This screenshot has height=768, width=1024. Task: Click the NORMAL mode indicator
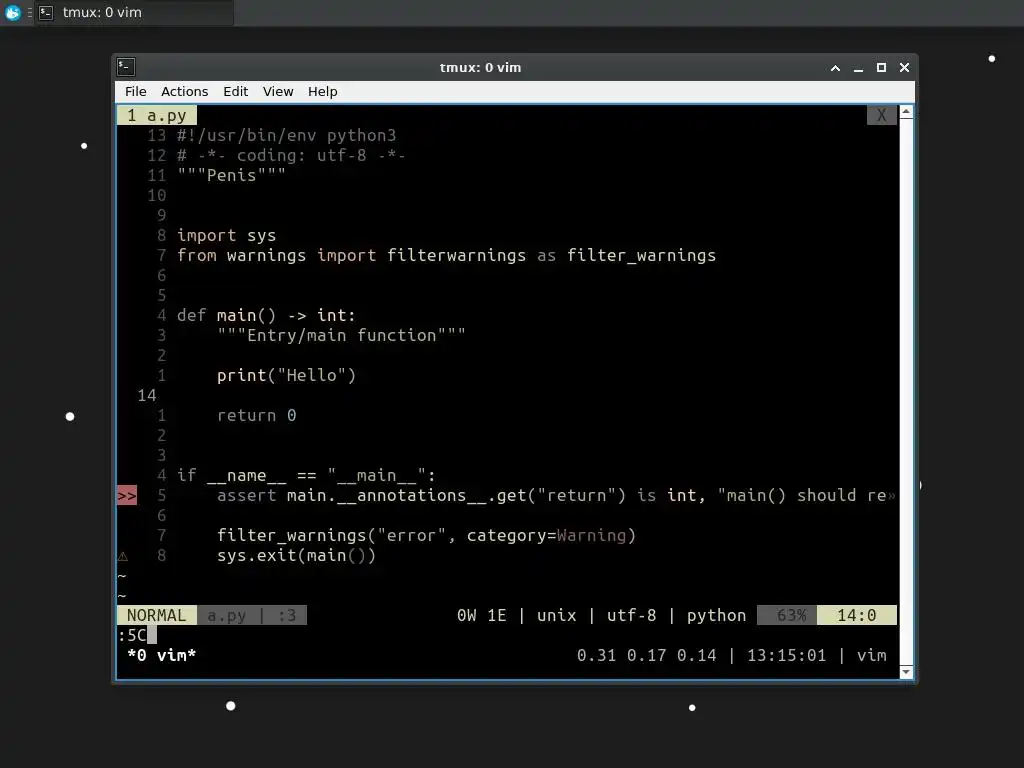click(x=157, y=615)
